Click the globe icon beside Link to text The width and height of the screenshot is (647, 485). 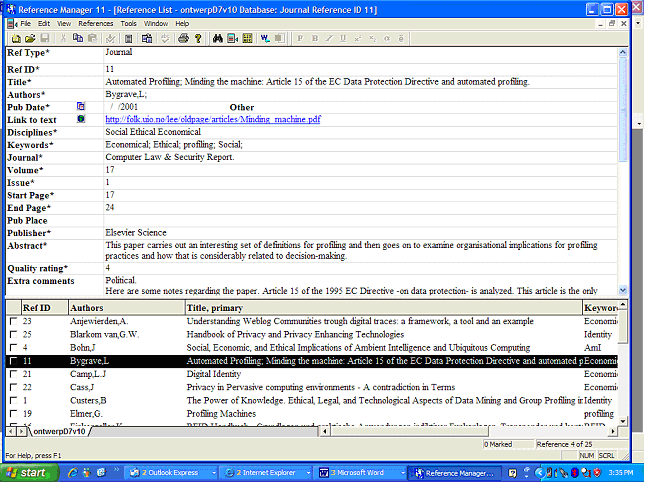[x=81, y=119]
